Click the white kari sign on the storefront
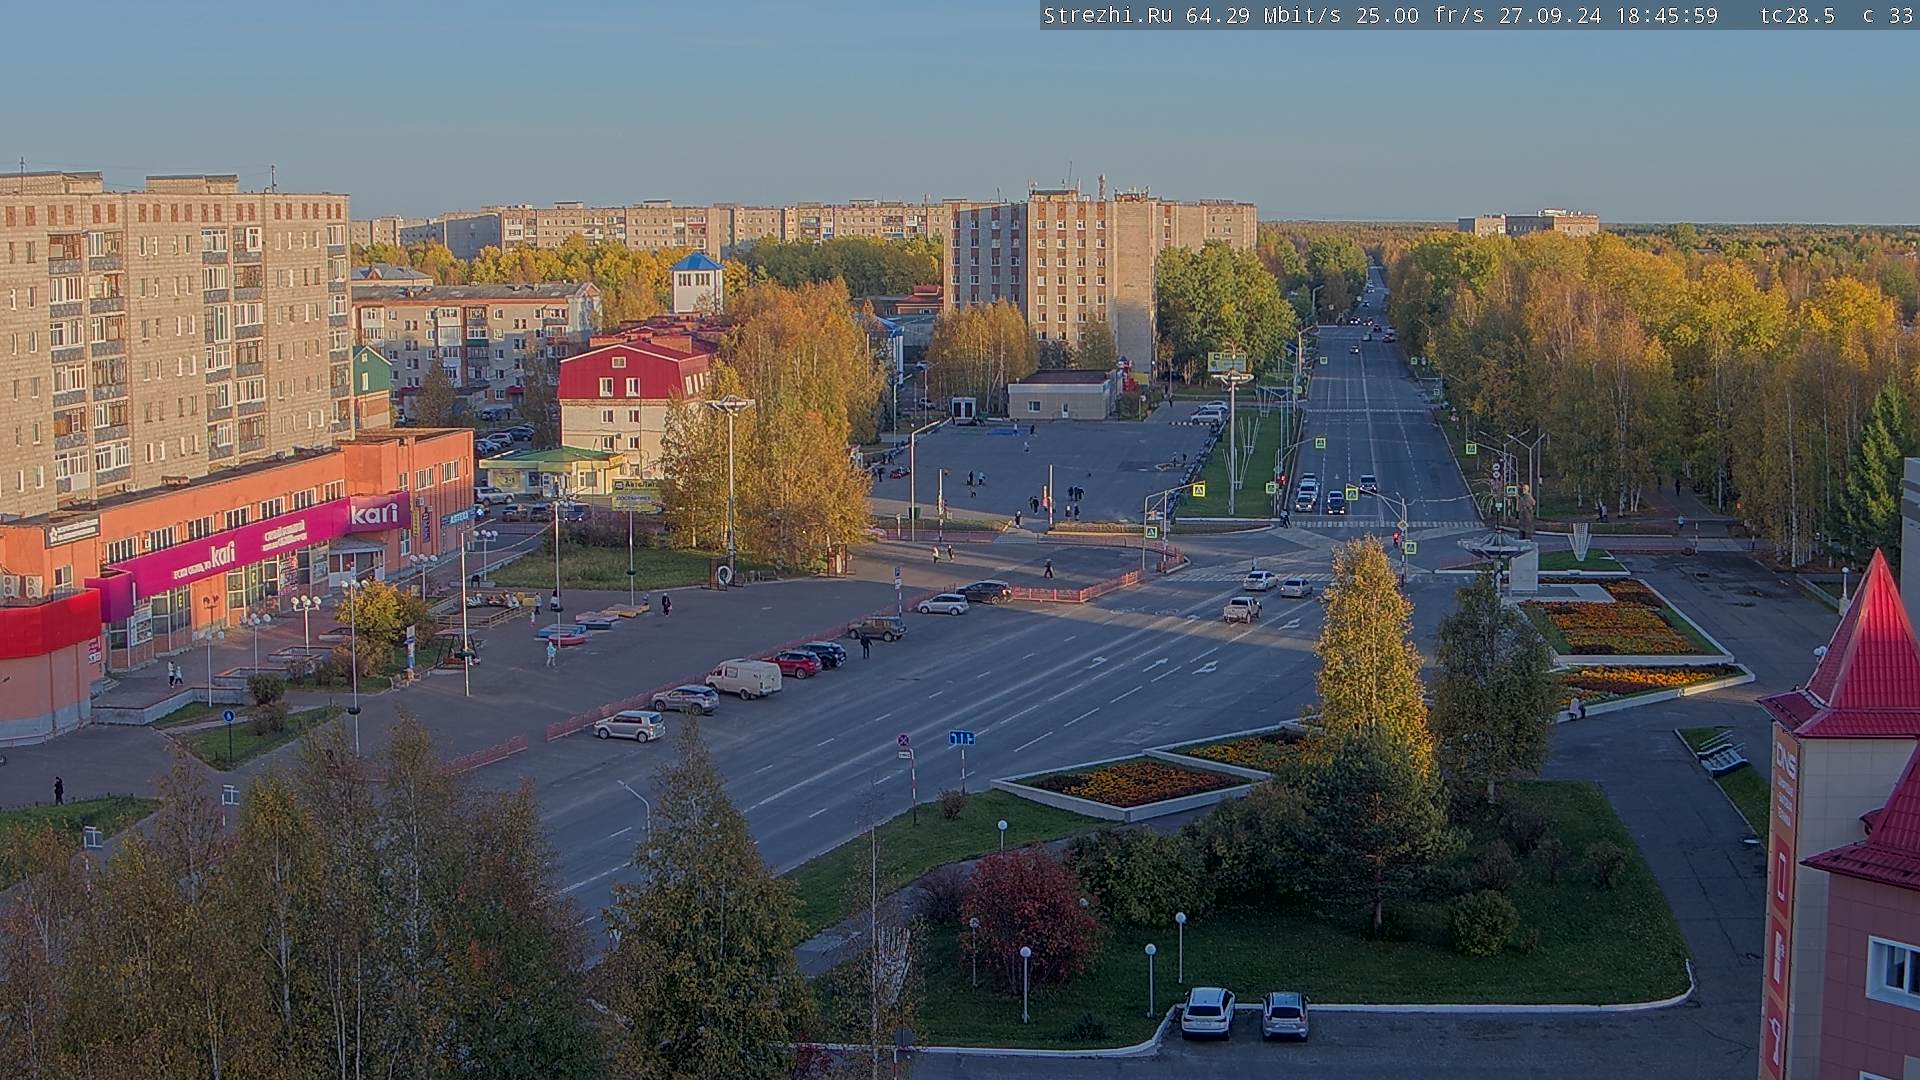1920x1080 pixels. coord(374,513)
